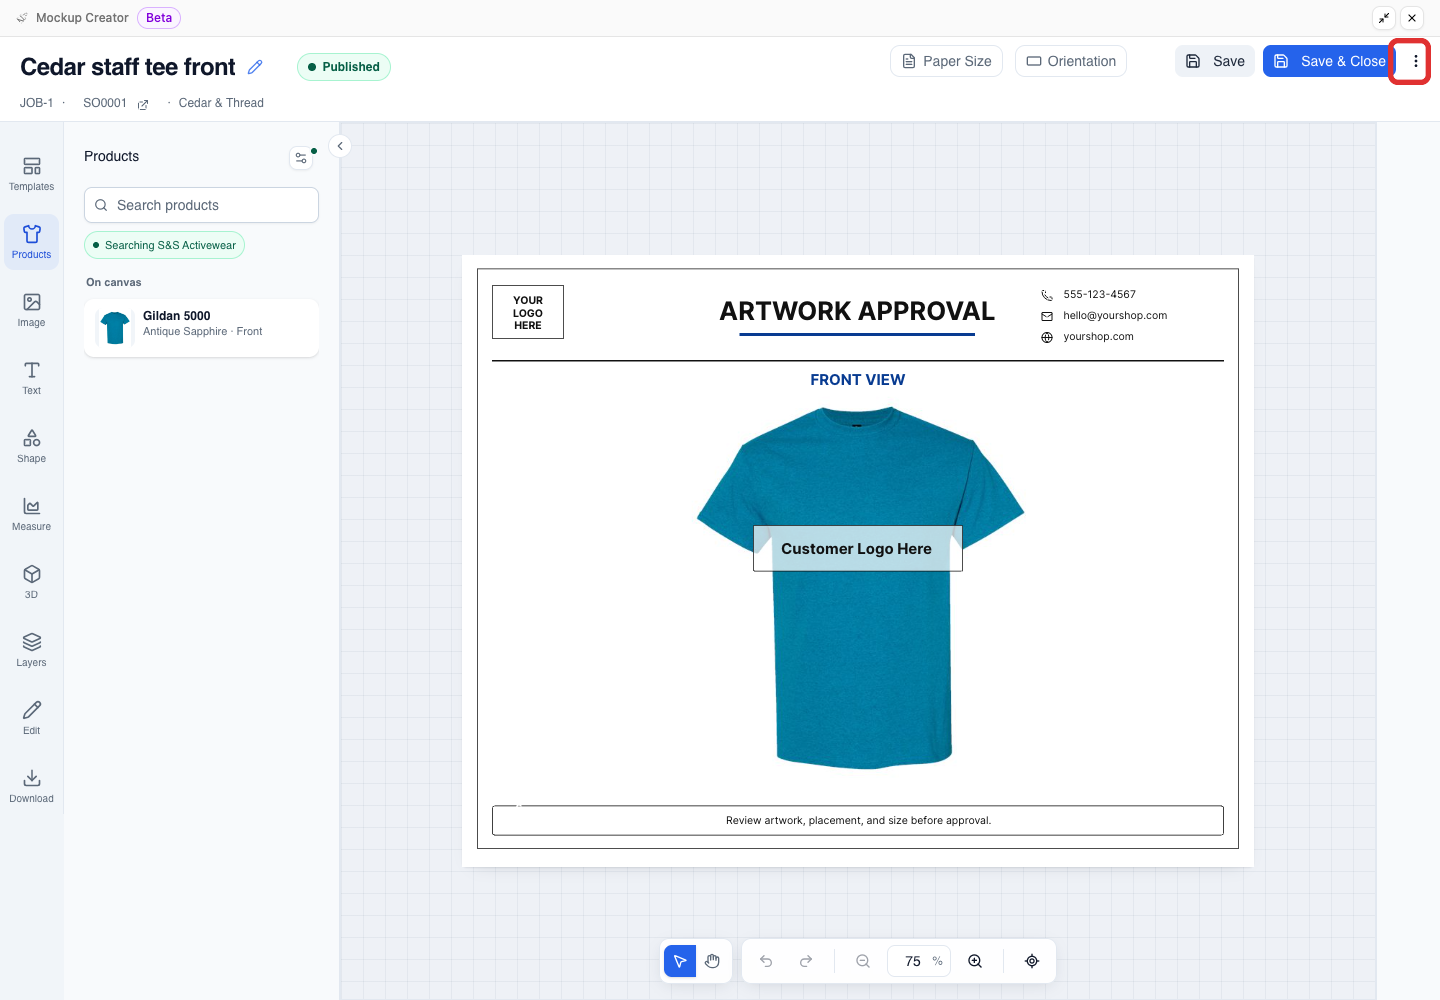
Task: Open the Measure tool
Action: coord(32,514)
